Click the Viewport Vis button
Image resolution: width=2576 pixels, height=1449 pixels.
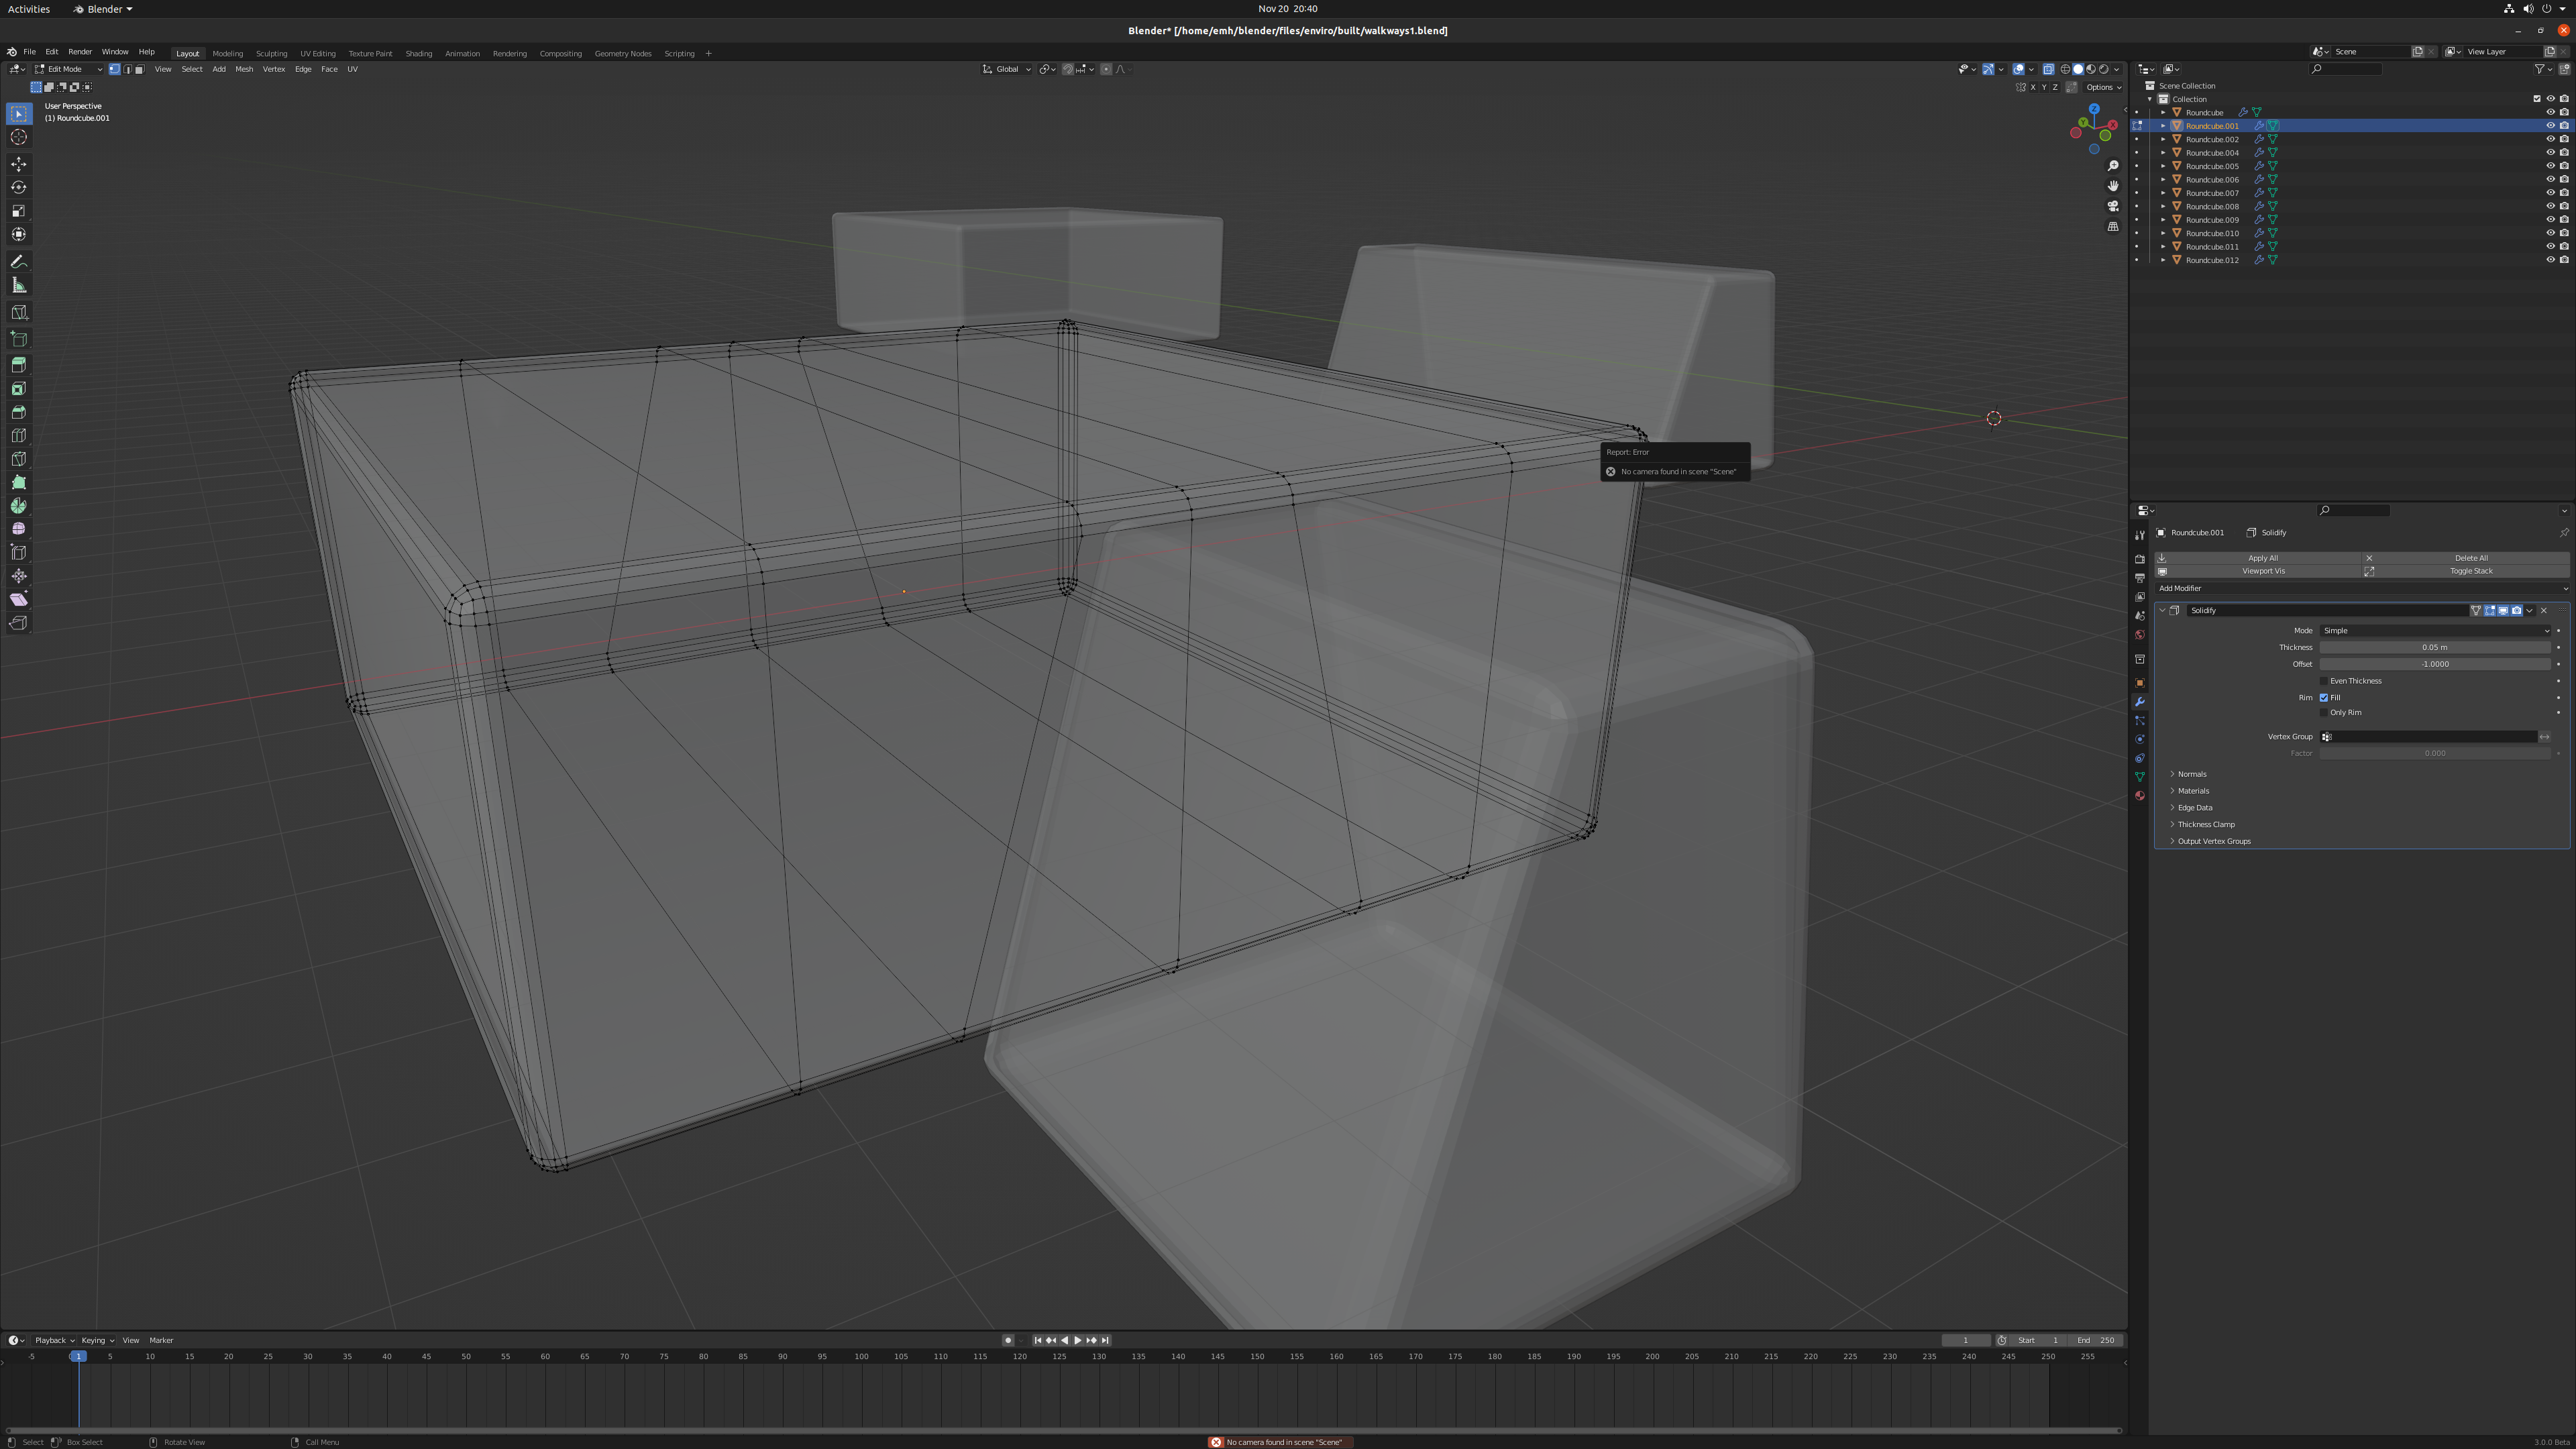pyautogui.click(x=2259, y=571)
